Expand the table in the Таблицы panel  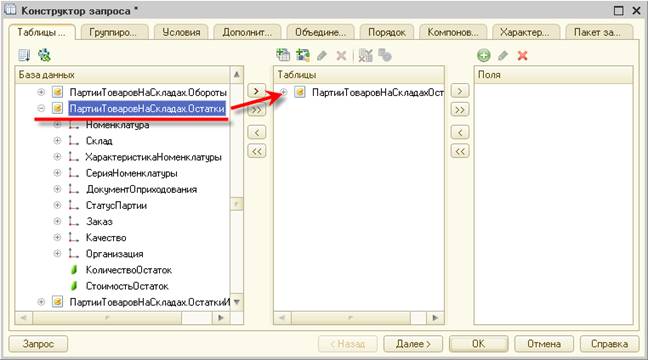pos(284,92)
